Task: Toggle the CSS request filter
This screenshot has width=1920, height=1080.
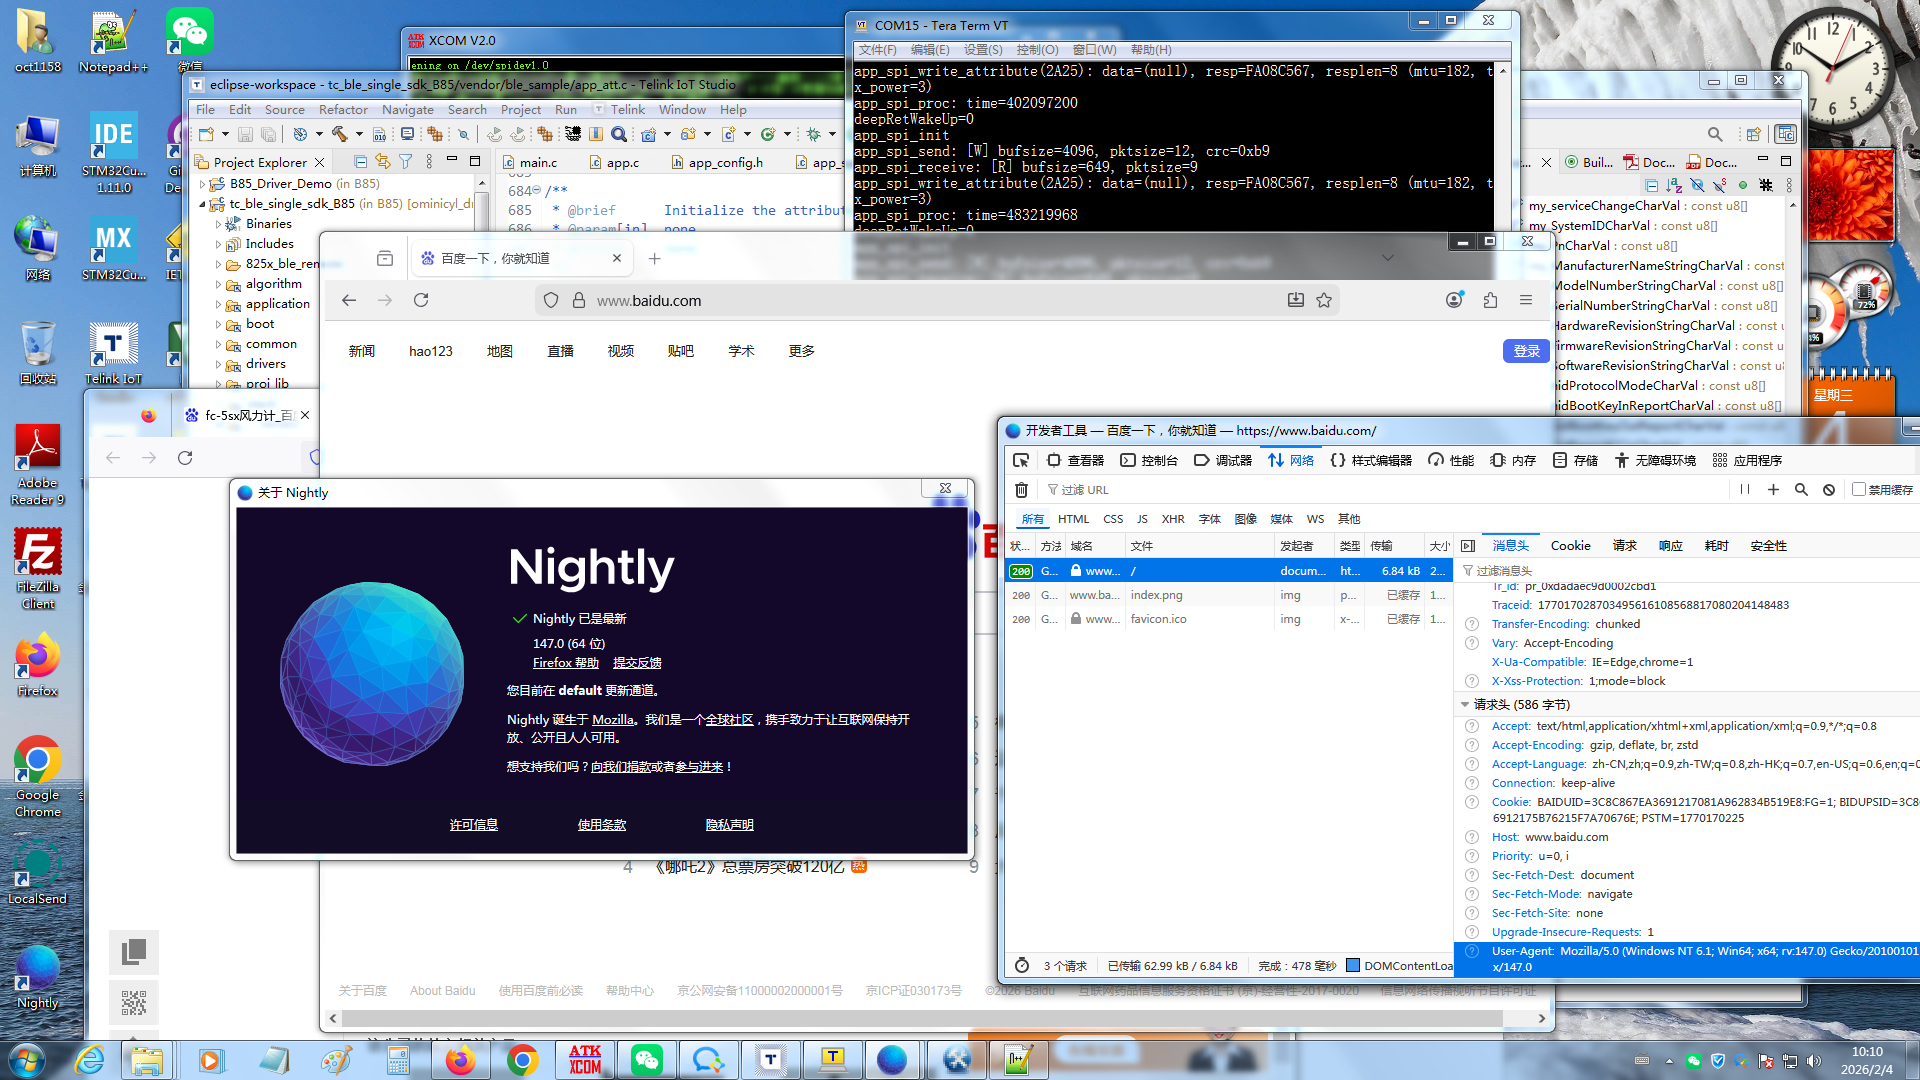Action: pos(1113,519)
